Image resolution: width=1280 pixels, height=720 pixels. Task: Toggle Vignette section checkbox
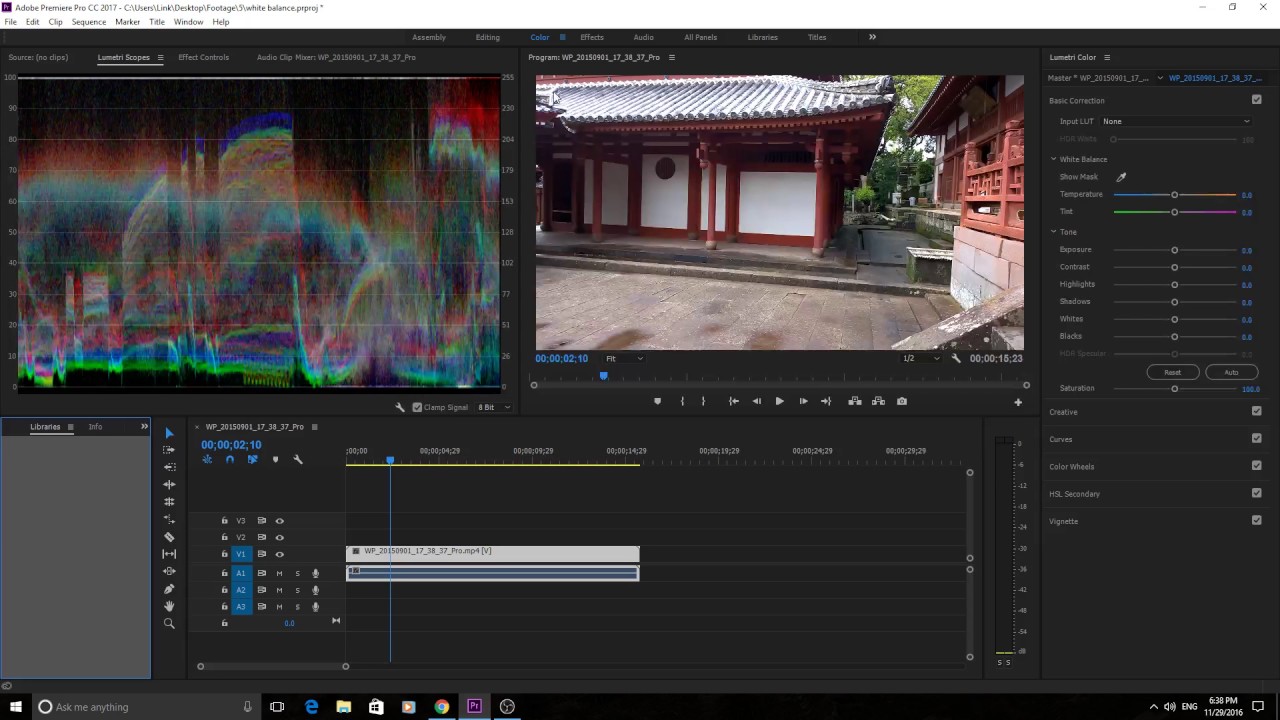(x=1257, y=520)
